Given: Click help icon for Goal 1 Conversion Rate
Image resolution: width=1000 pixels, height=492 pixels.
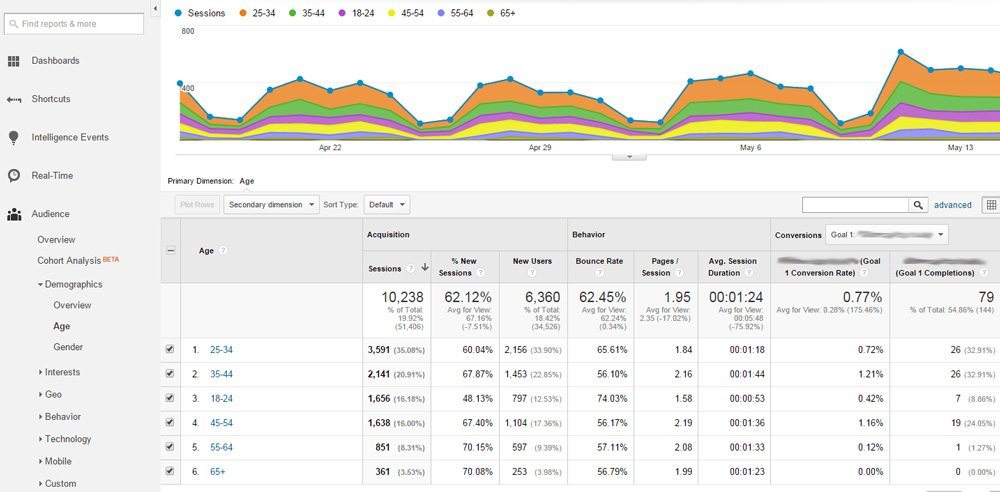Looking at the screenshot, I should coord(863,273).
